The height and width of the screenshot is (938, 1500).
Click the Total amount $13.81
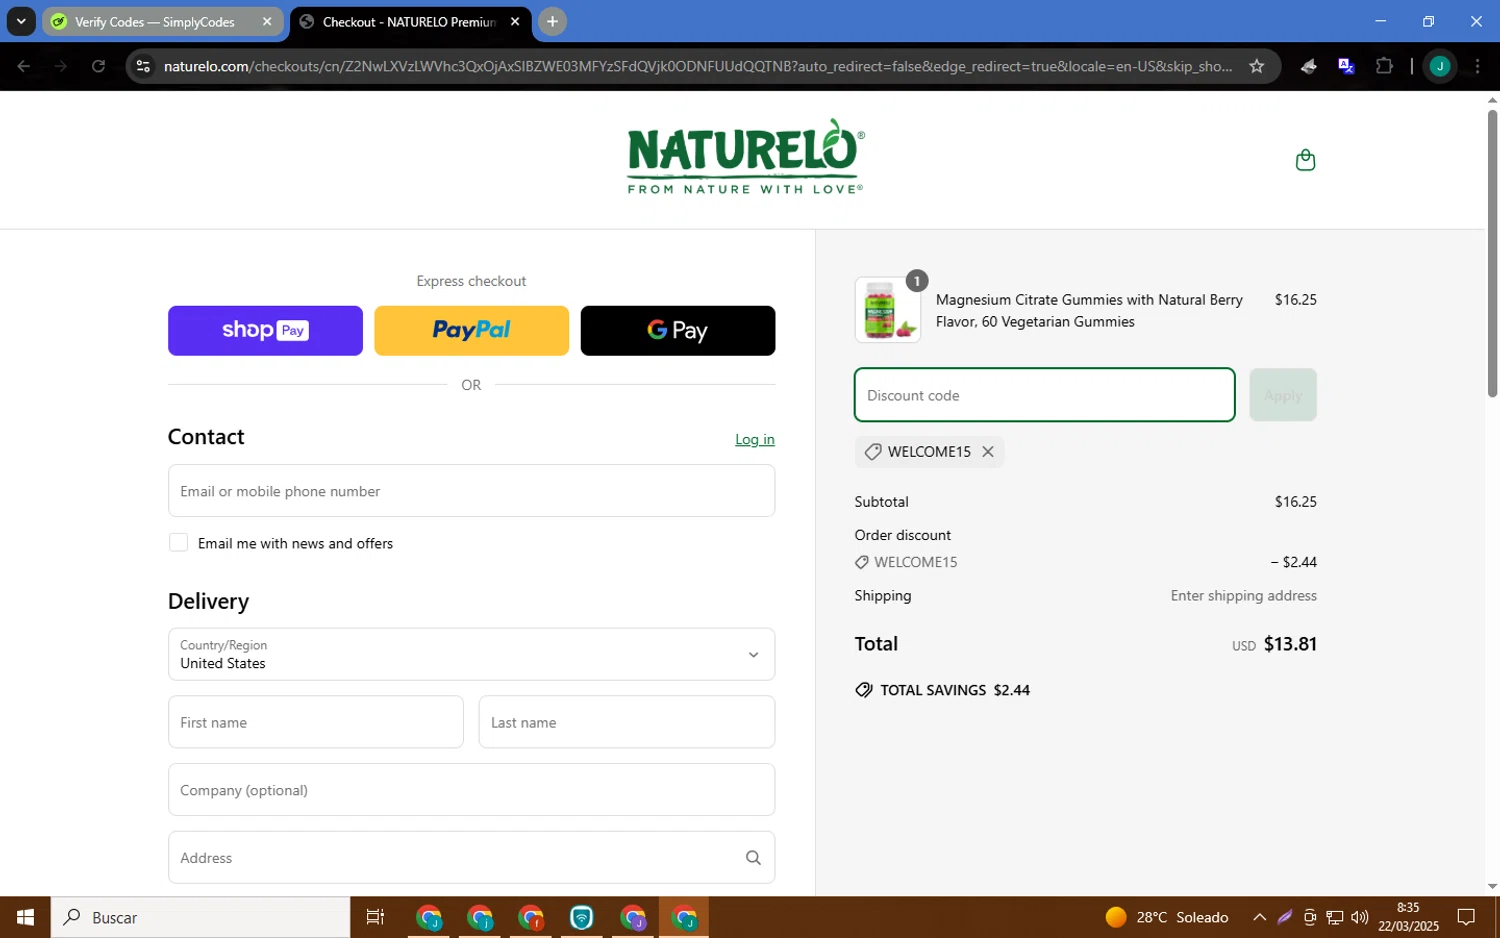tap(1290, 644)
